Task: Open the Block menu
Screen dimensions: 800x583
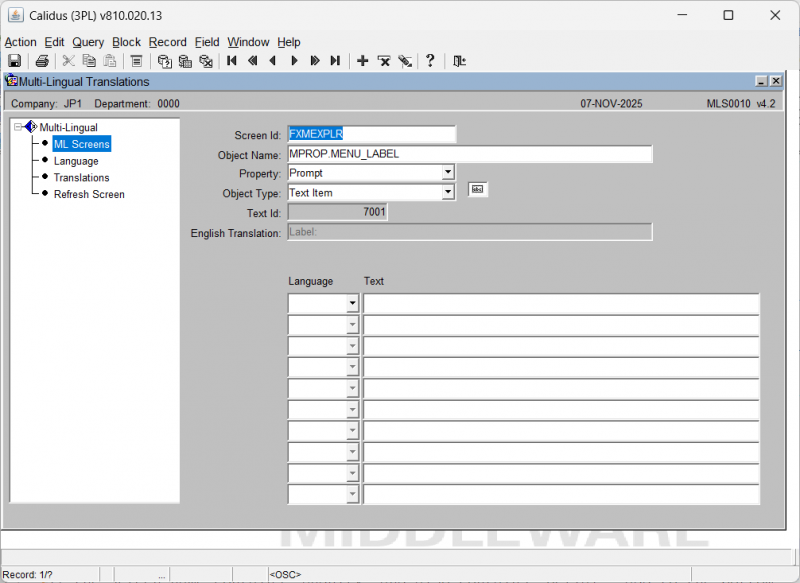Action: pos(127,42)
